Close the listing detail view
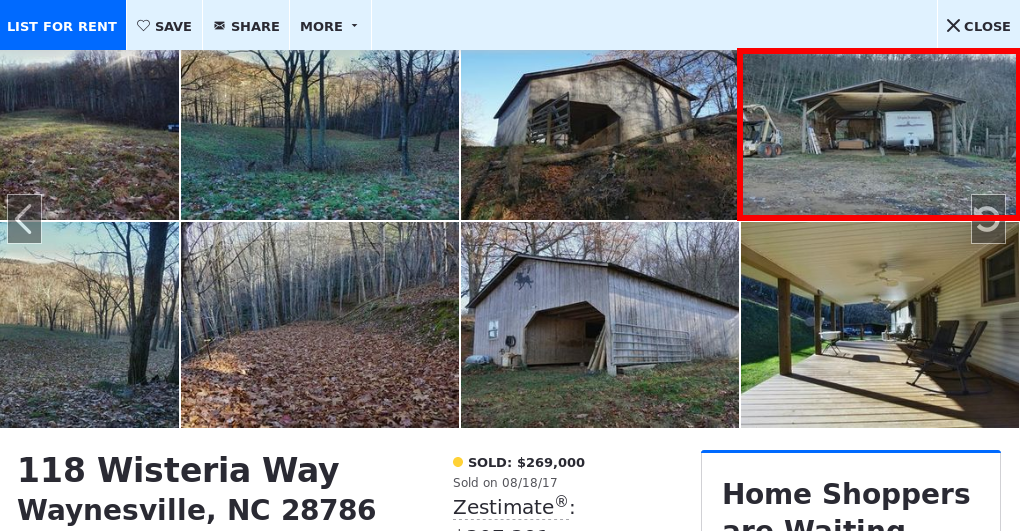The width and height of the screenshot is (1020, 531). [x=978, y=26]
